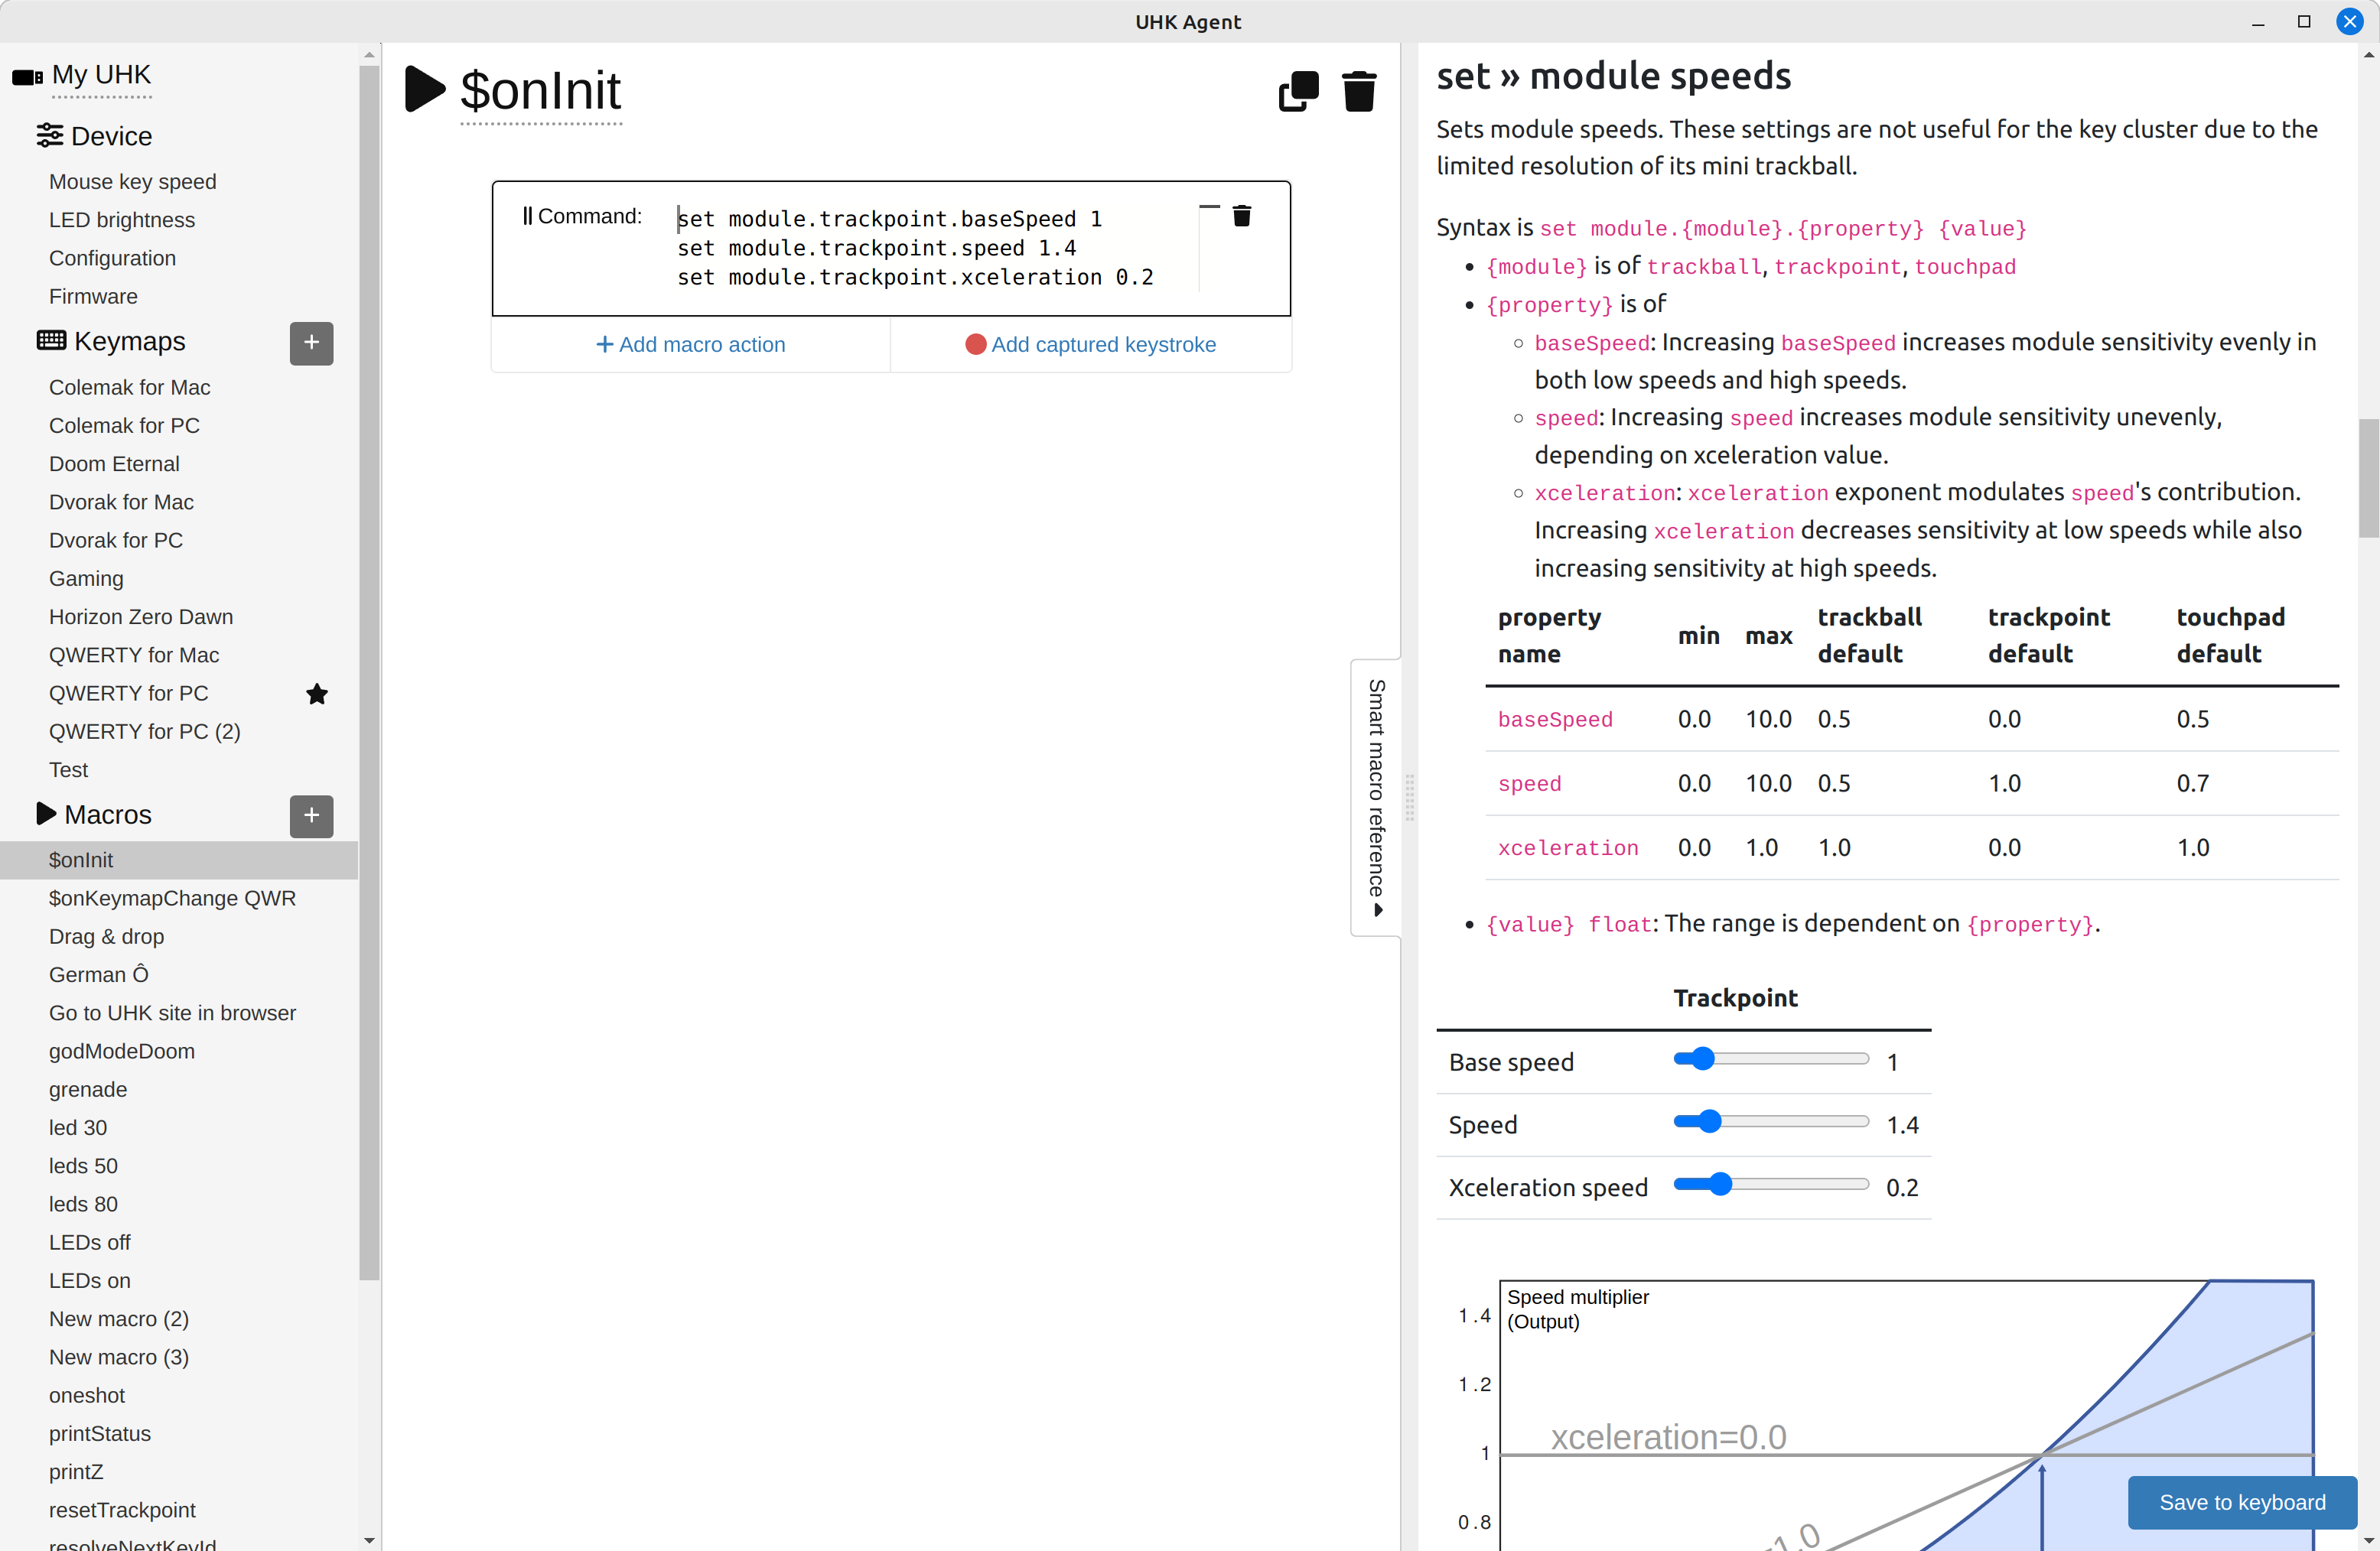Open Mouse key speed settings
The width and height of the screenshot is (2380, 1551).
point(132,181)
